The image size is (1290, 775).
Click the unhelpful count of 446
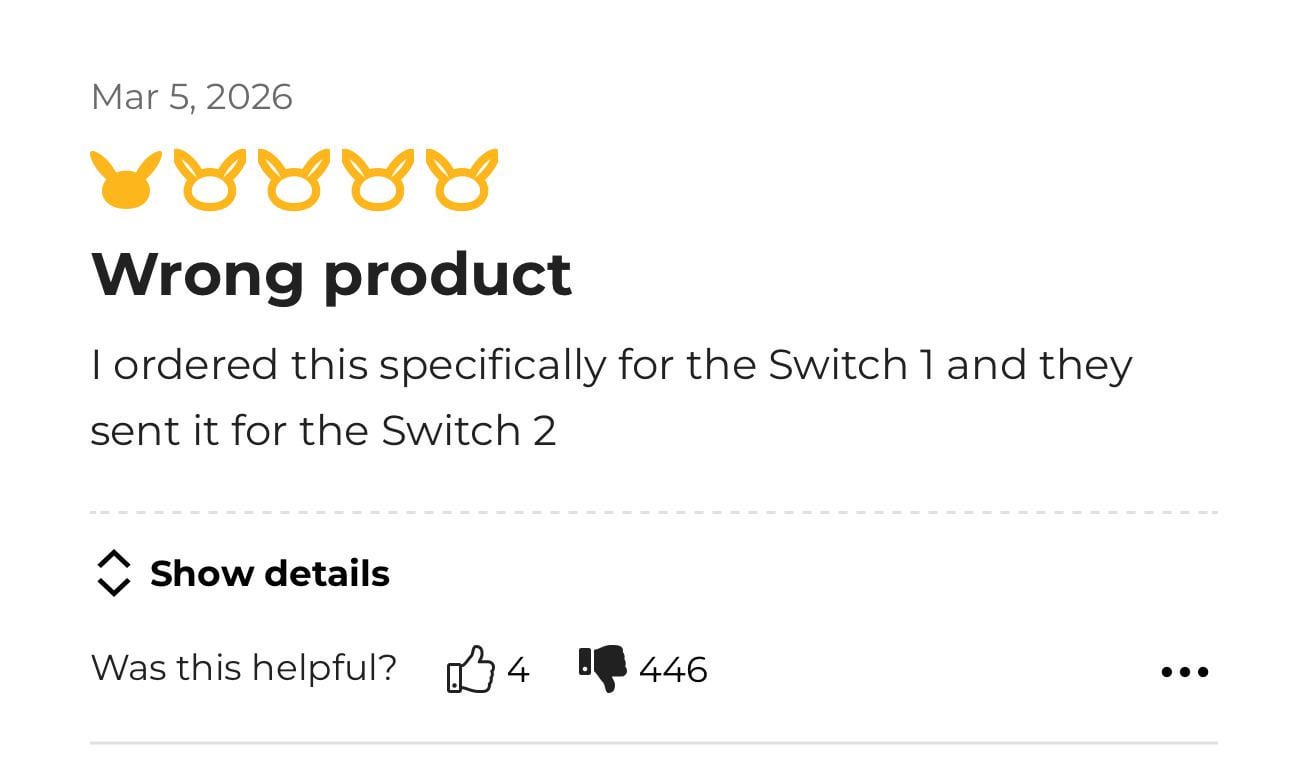pos(673,669)
